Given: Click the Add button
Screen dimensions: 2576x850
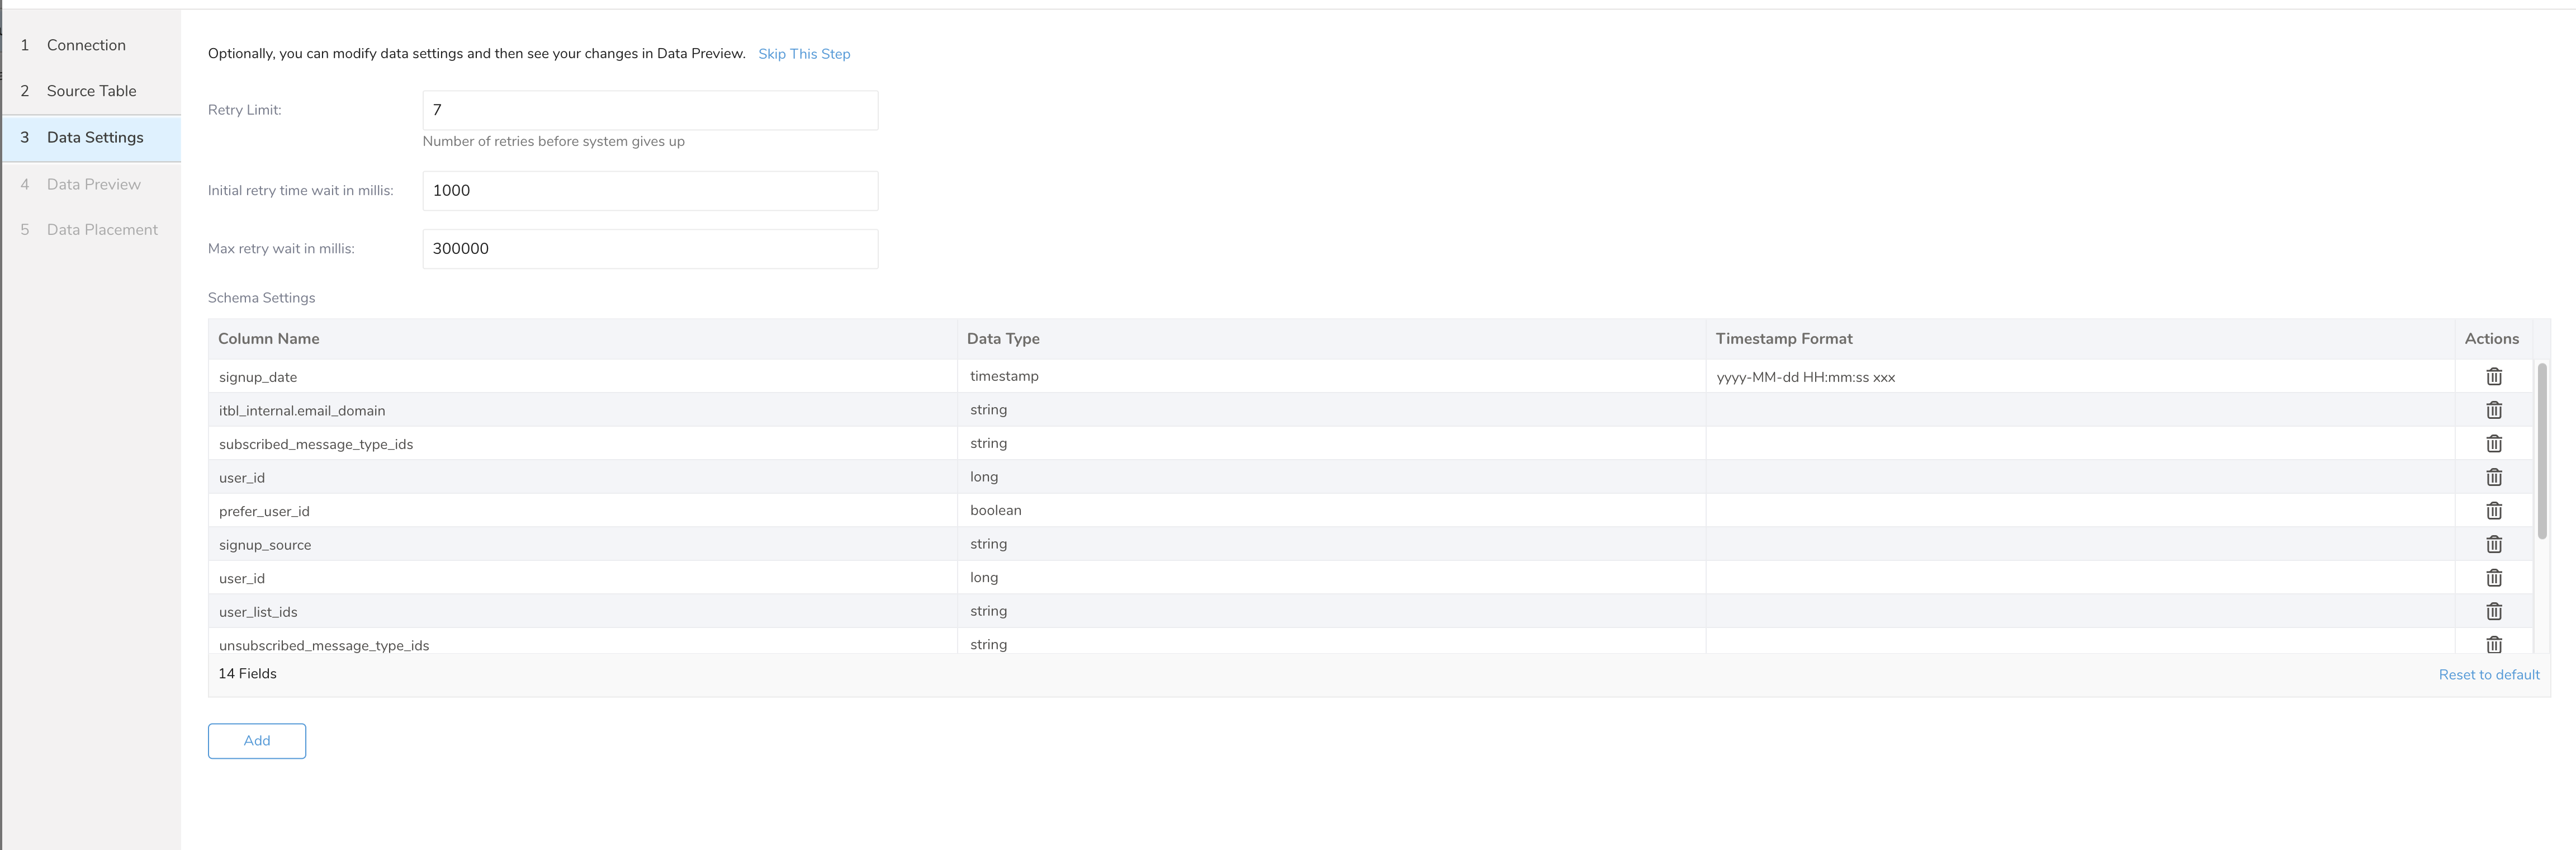Looking at the screenshot, I should point(257,741).
